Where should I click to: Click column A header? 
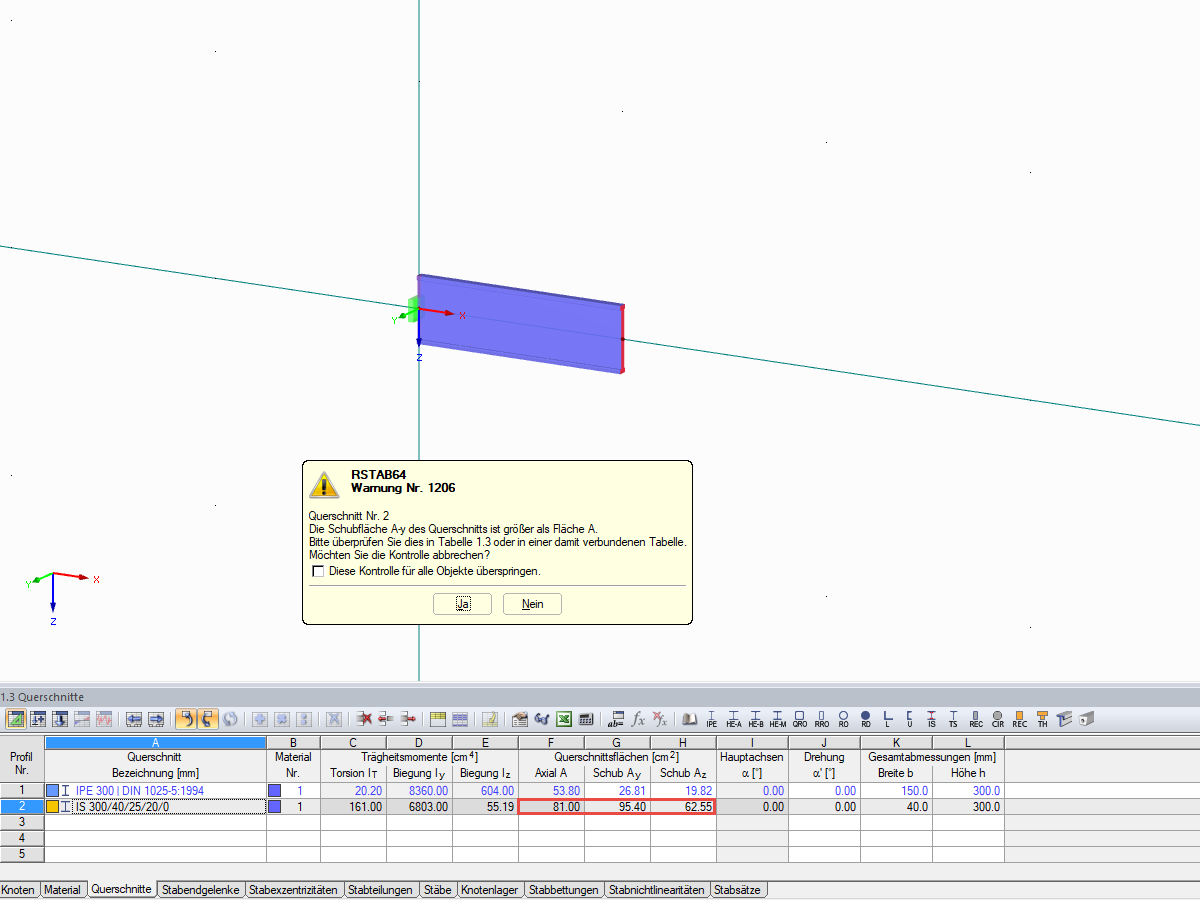coord(155,743)
